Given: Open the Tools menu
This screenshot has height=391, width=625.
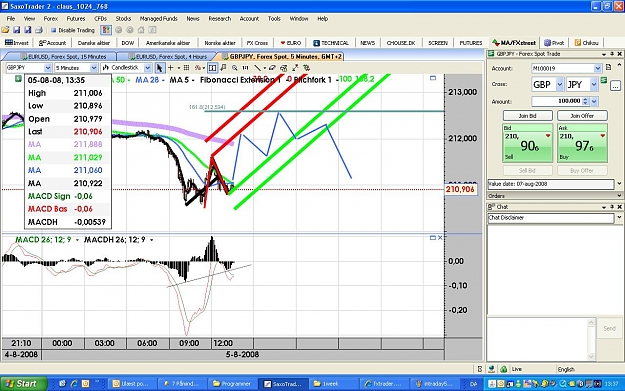Looking at the screenshot, I should pyautogui.click(x=274, y=19).
